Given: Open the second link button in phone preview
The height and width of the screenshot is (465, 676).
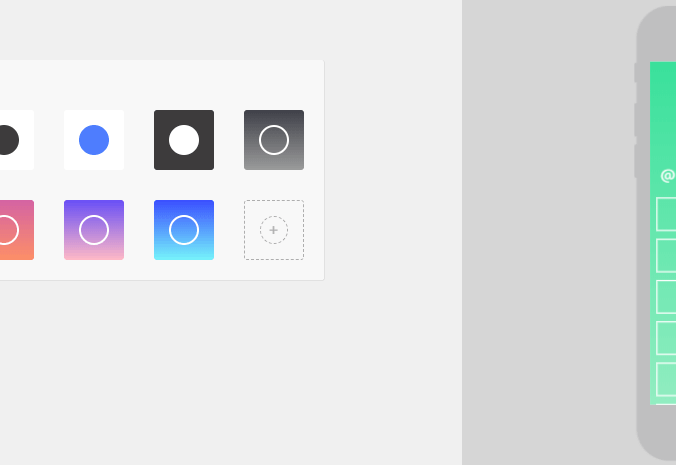Looking at the screenshot, I should [666, 256].
